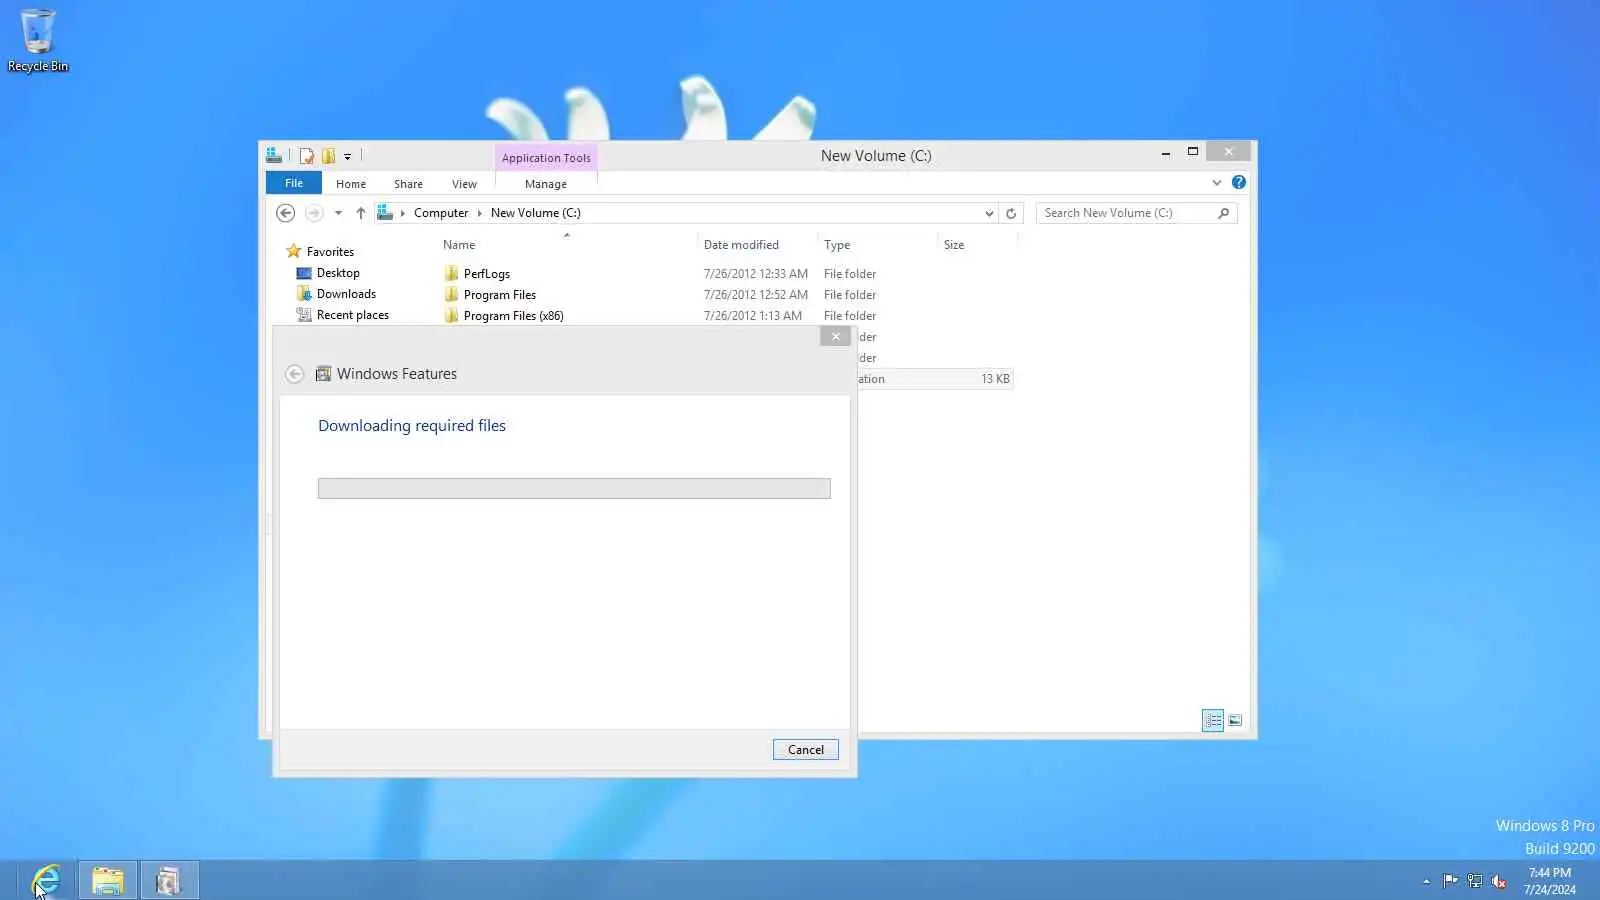
Task: Switch to Details view in Explorer
Action: (x=1213, y=721)
